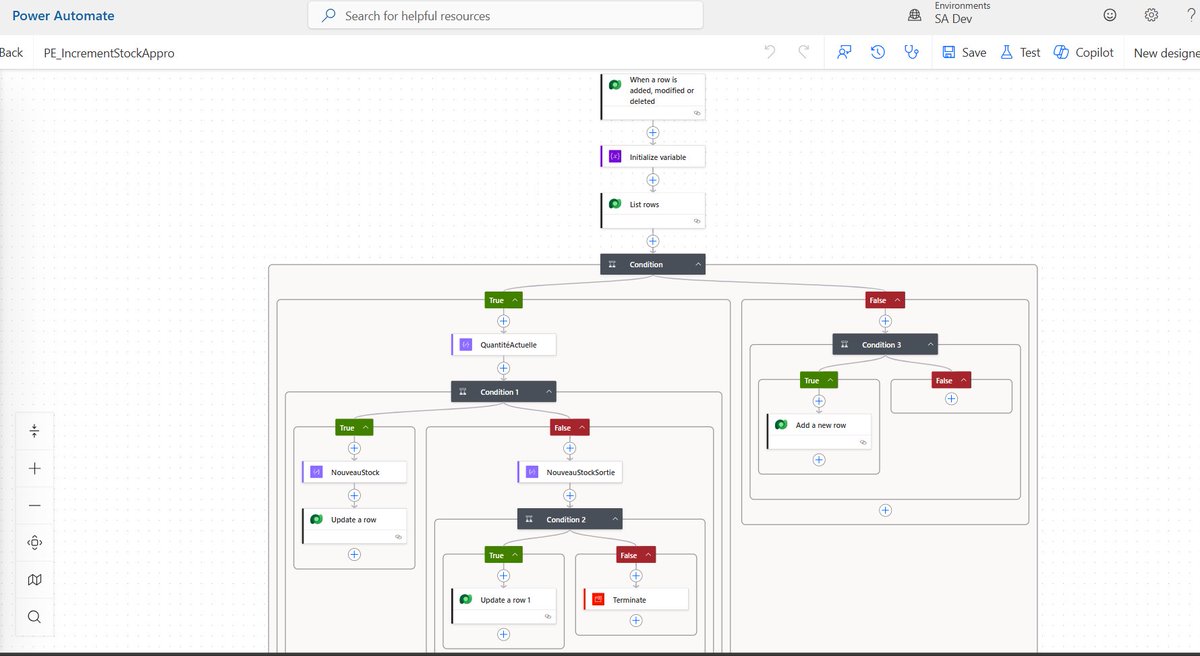Collapse the True branch of Condition 3

(830, 381)
